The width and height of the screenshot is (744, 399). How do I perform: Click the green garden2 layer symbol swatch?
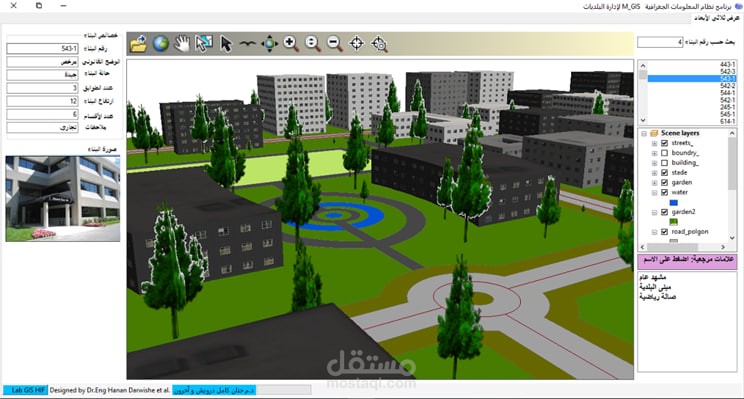(673, 222)
